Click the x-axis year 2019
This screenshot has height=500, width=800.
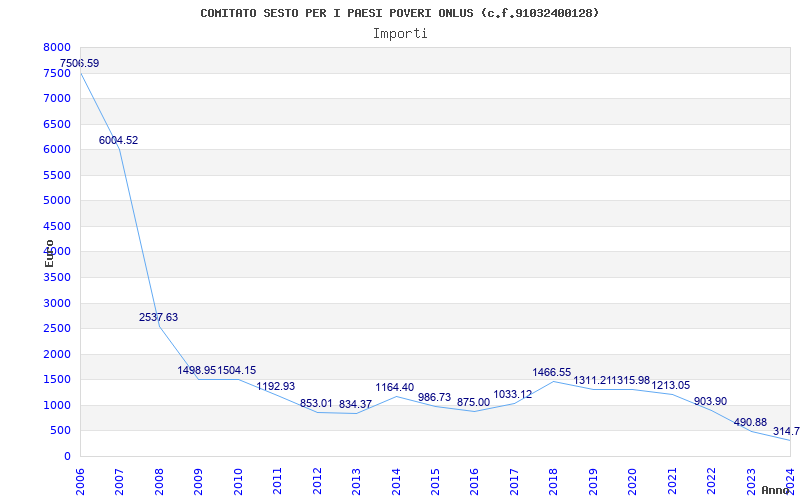click(x=593, y=482)
